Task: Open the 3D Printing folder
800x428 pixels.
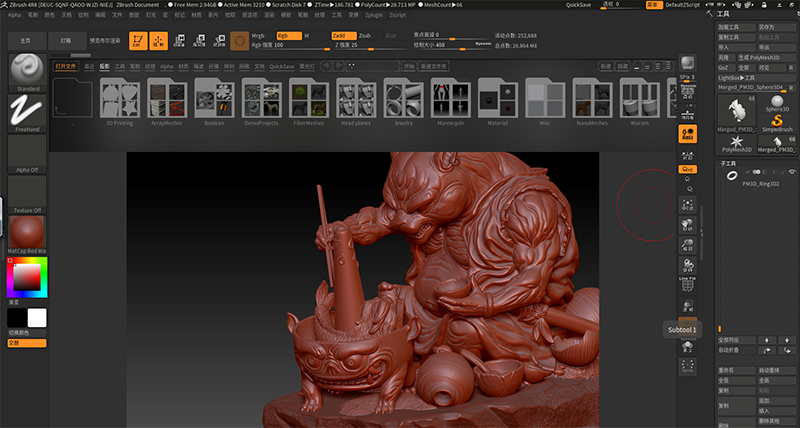Action: click(119, 102)
